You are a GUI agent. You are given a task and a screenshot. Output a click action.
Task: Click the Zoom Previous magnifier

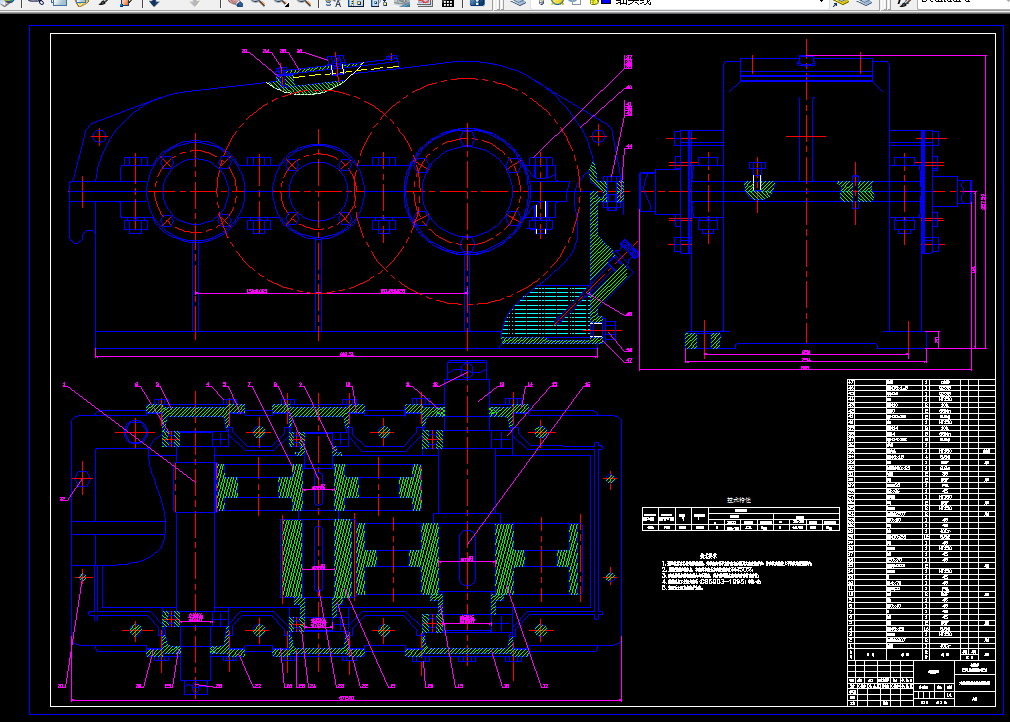tap(303, 2)
